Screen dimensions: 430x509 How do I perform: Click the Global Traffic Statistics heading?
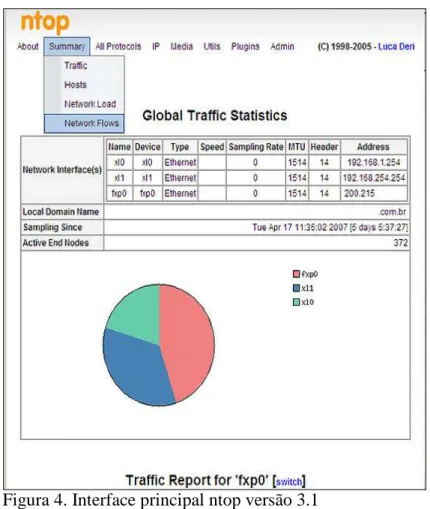[x=215, y=116]
